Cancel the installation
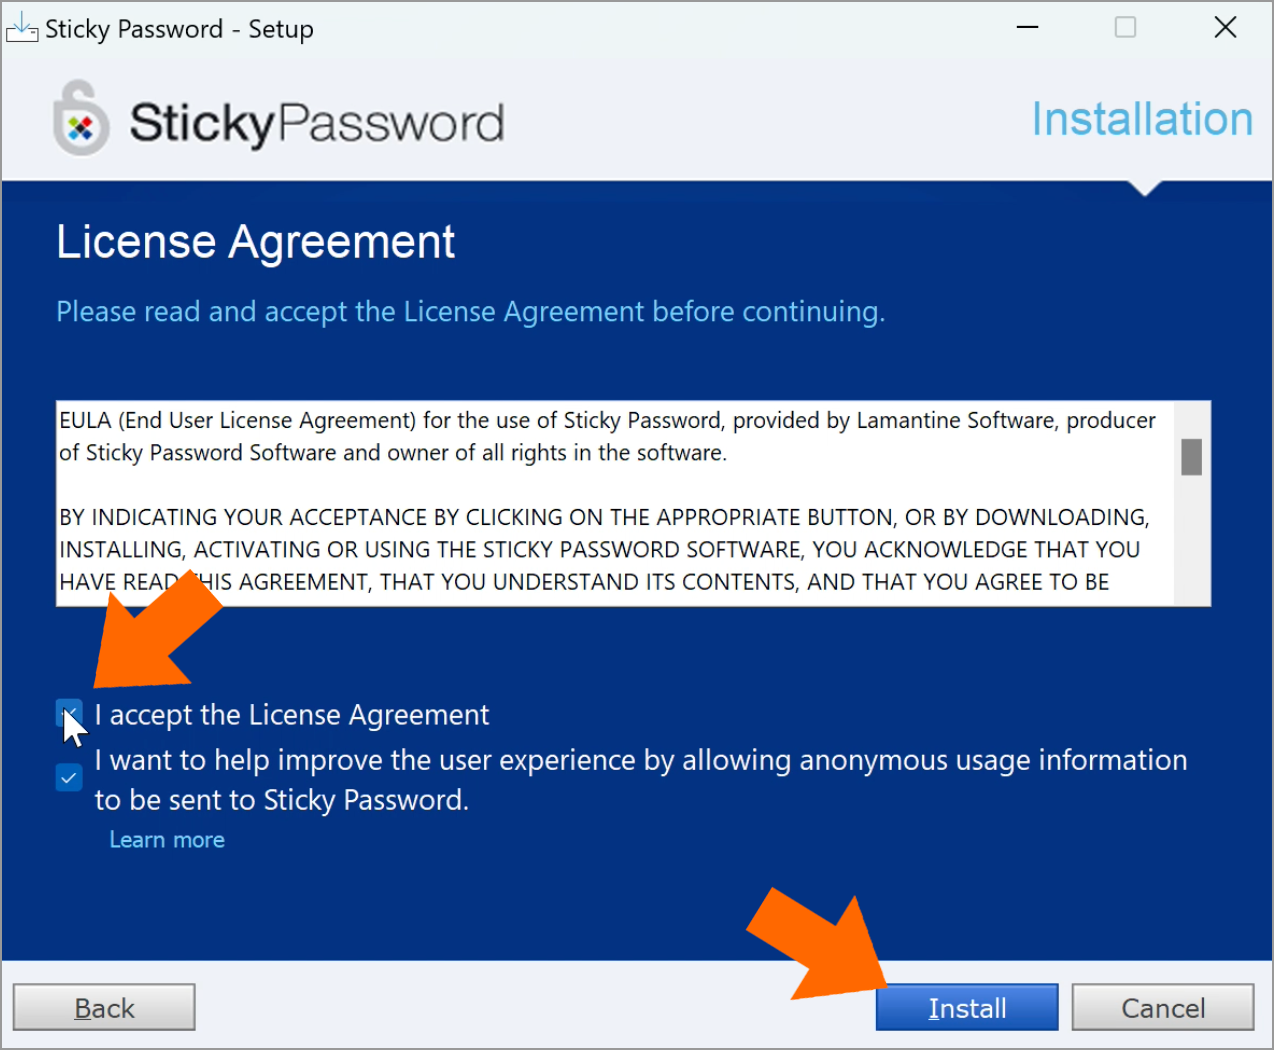Image resolution: width=1274 pixels, height=1050 pixels. click(1163, 1007)
